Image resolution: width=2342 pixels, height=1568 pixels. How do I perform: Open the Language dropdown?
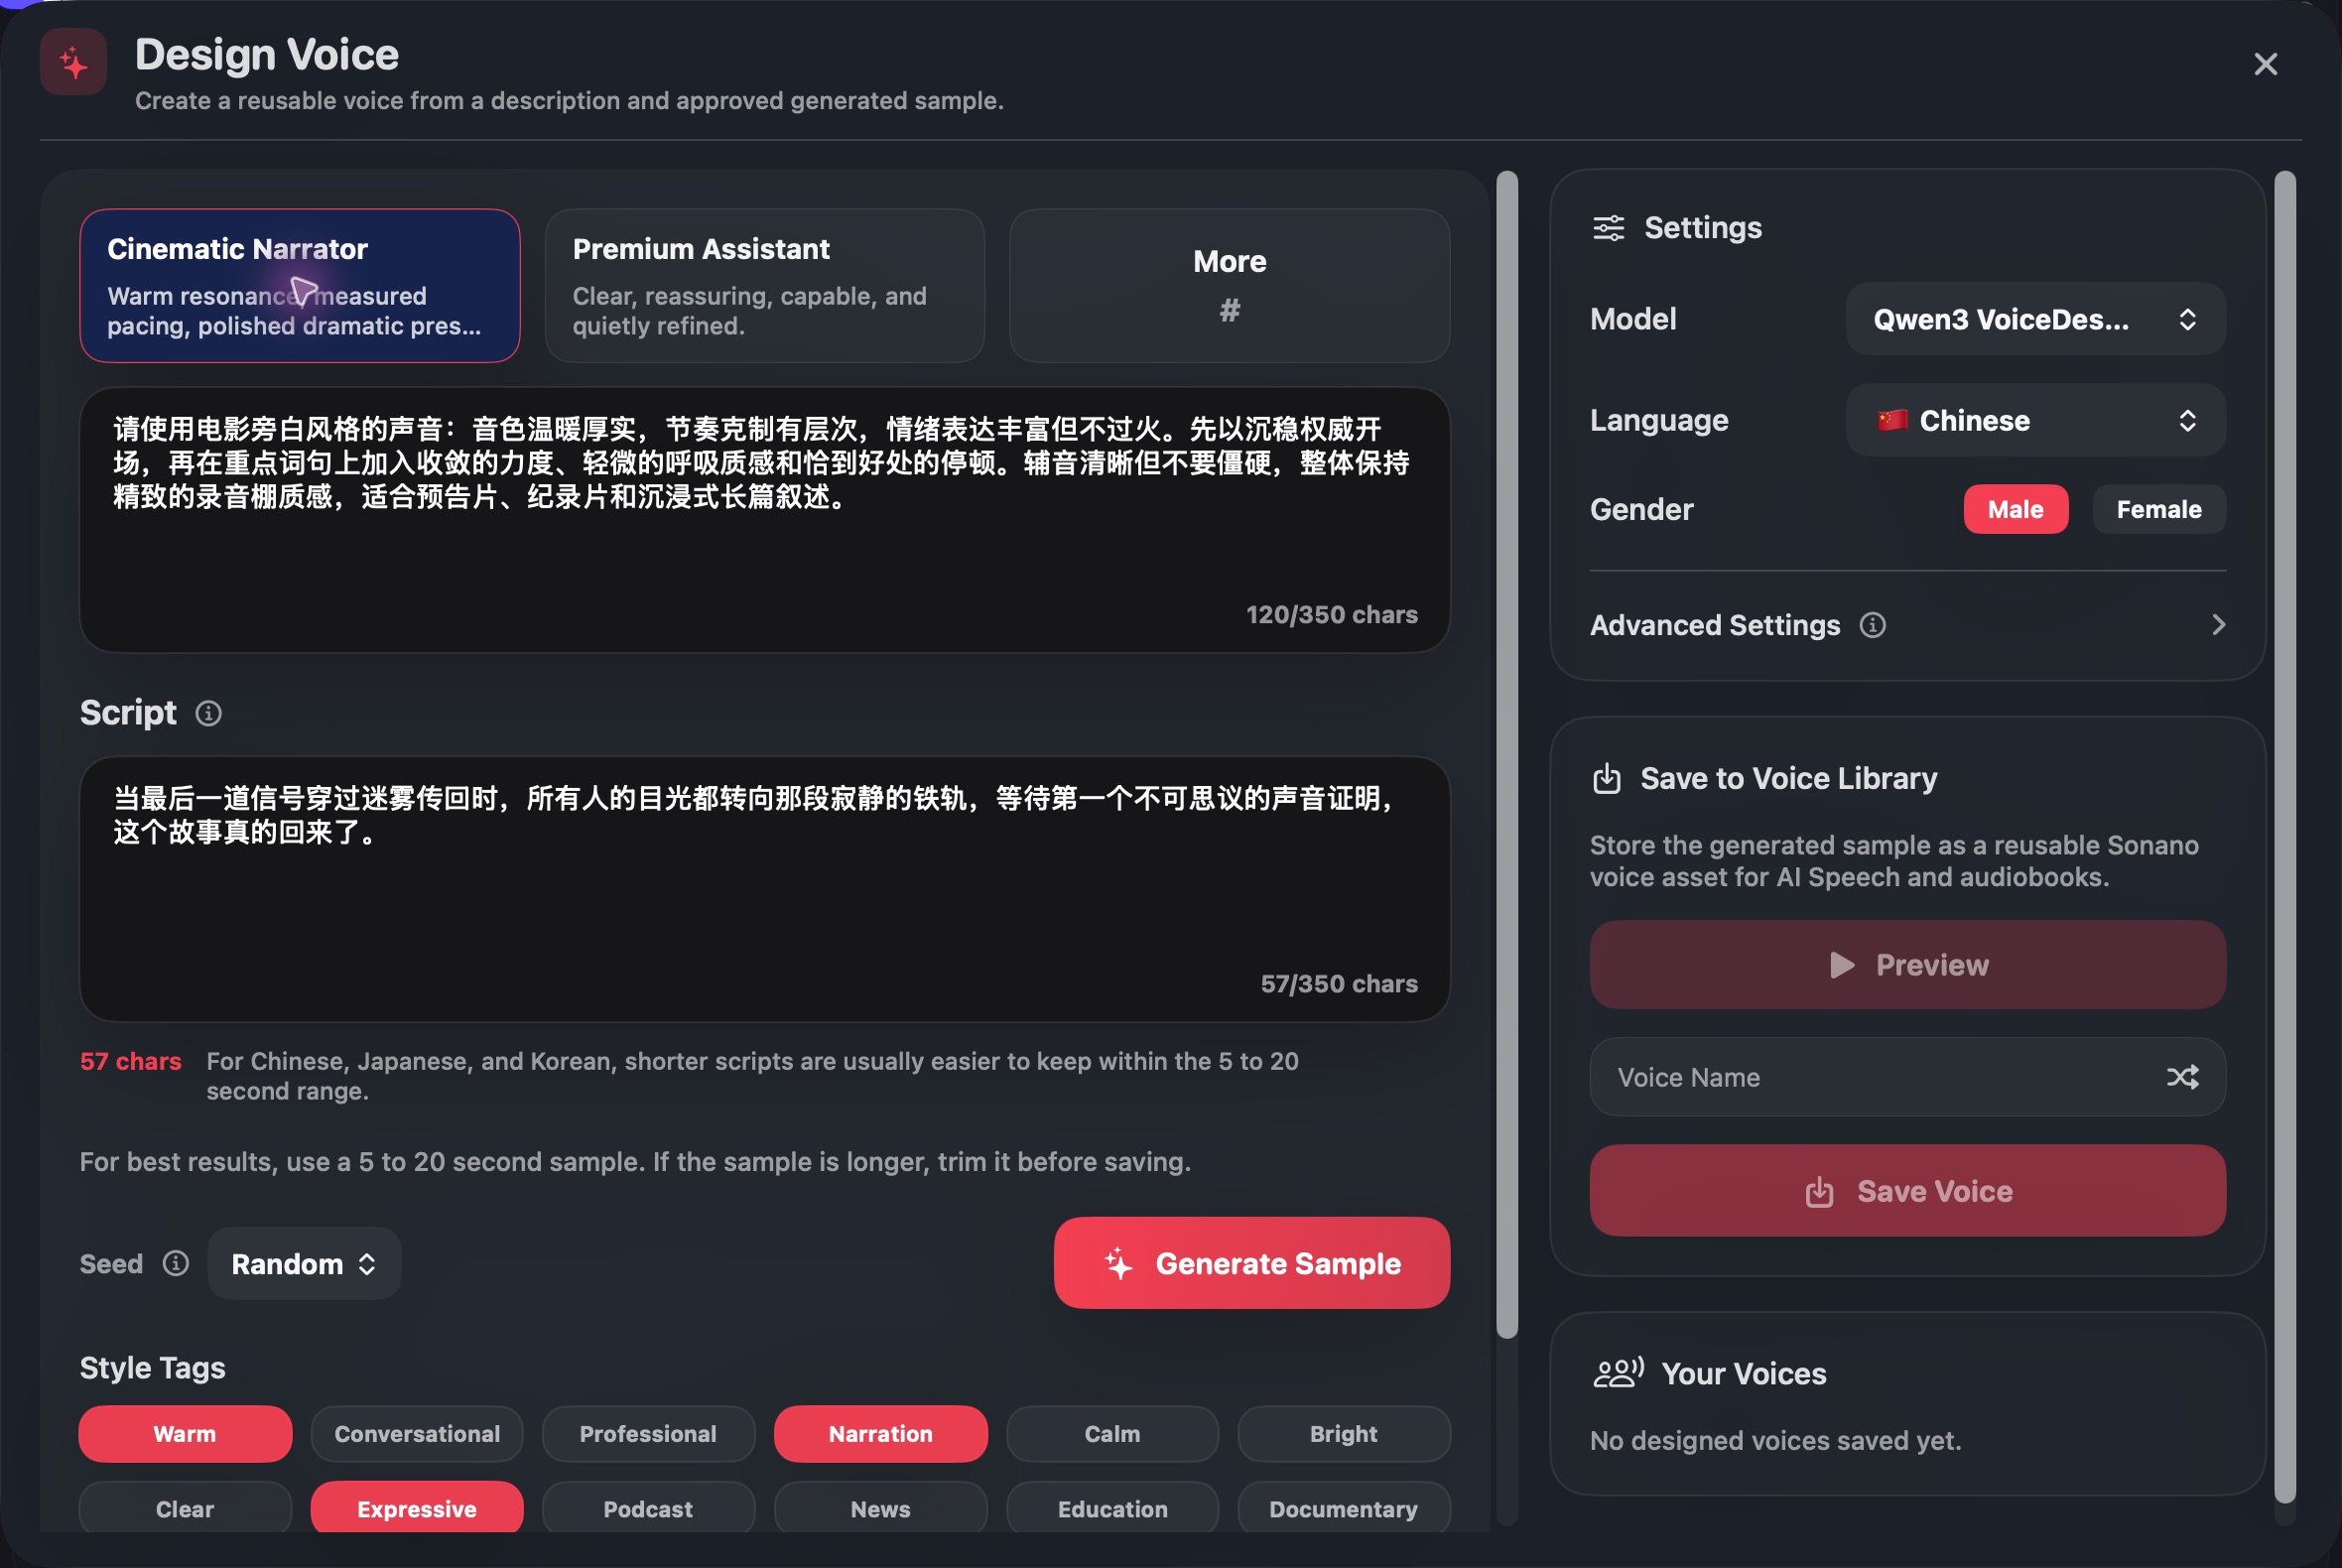click(2035, 420)
